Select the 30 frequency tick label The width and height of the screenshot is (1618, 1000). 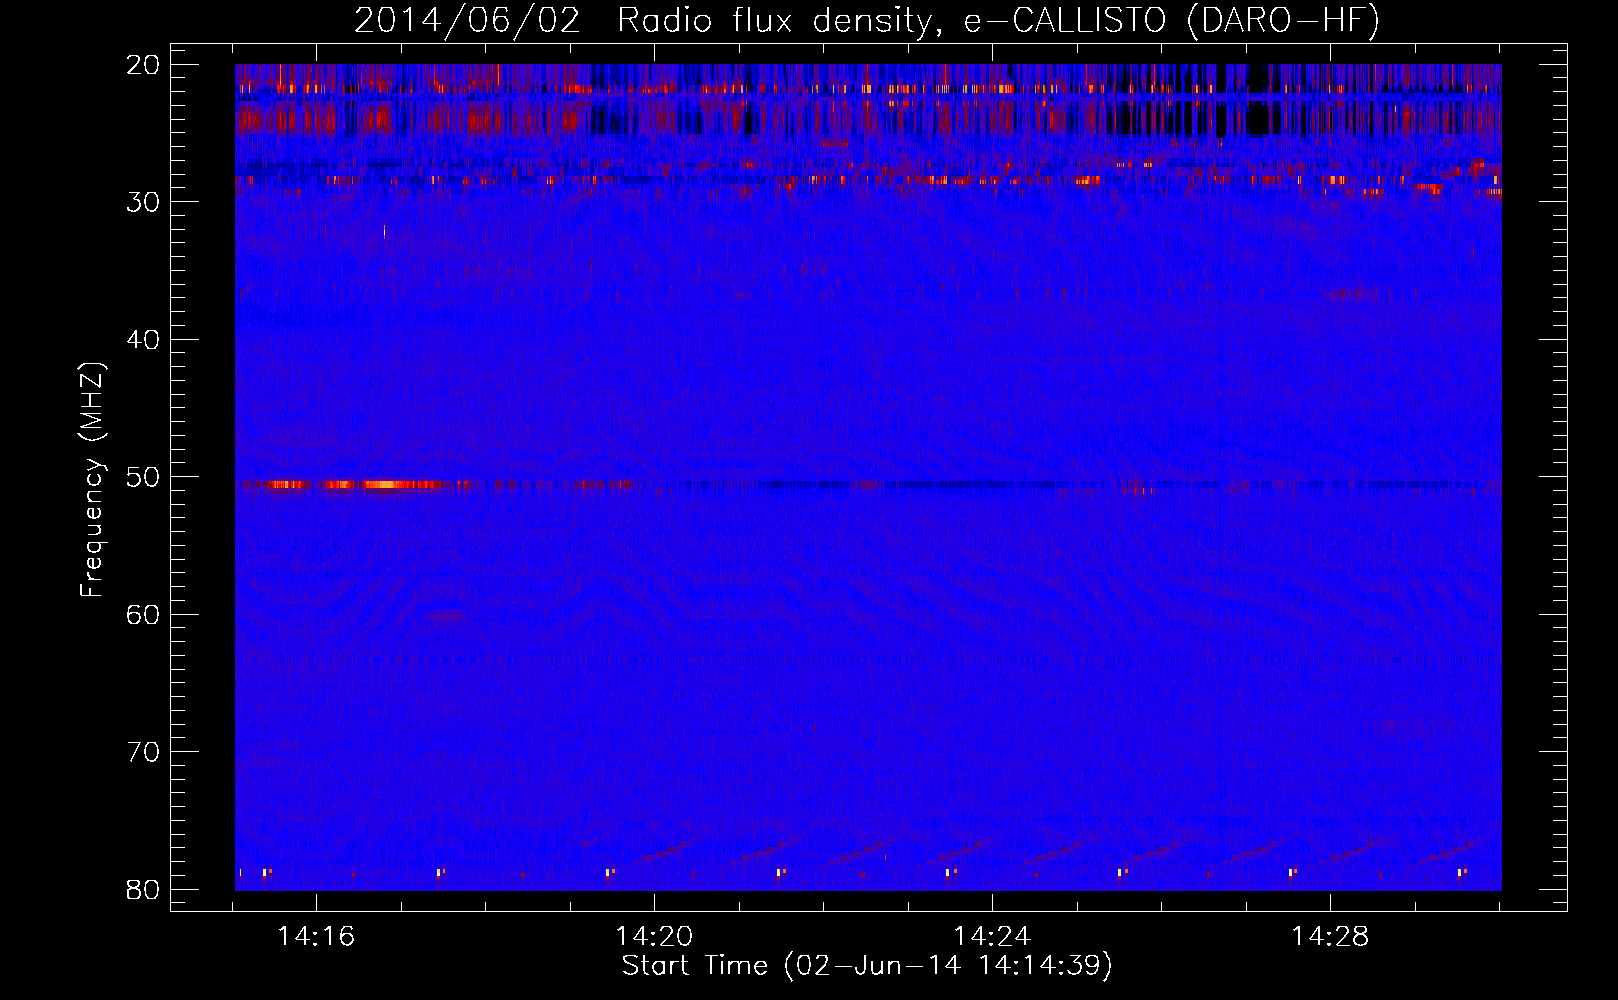(x=143, y=202)
